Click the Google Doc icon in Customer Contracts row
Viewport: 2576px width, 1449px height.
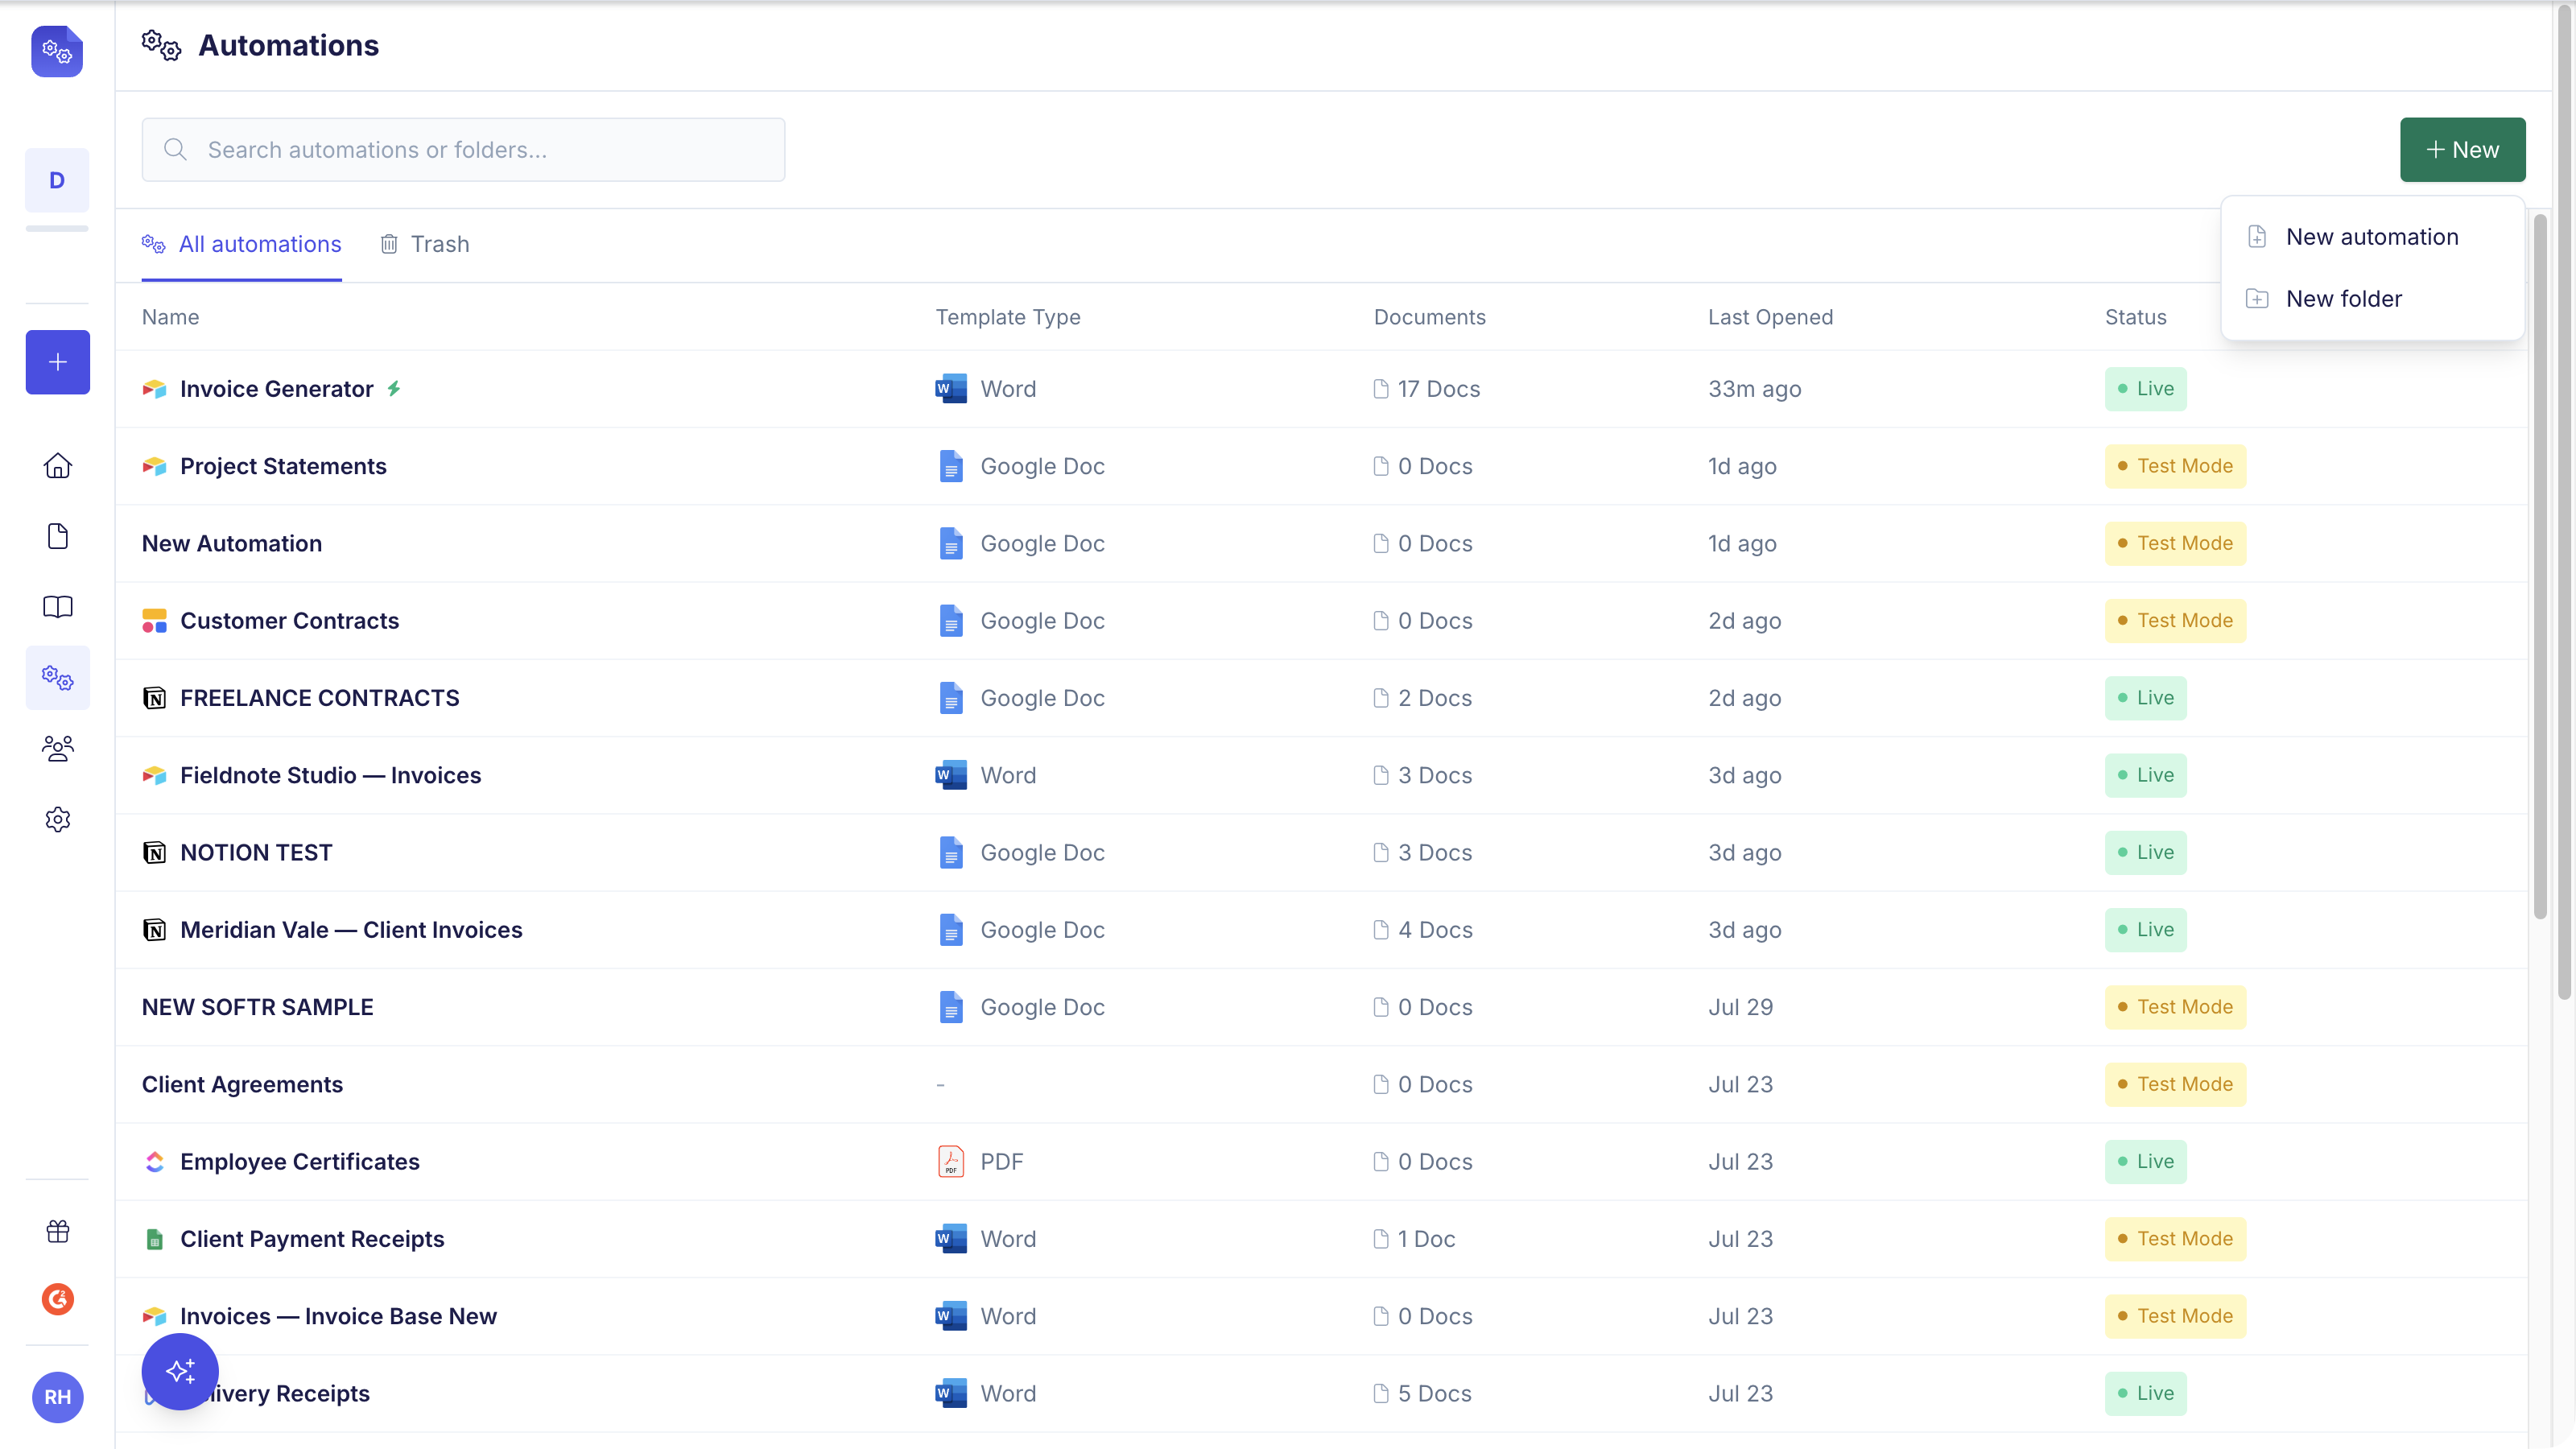click(950, 621)
